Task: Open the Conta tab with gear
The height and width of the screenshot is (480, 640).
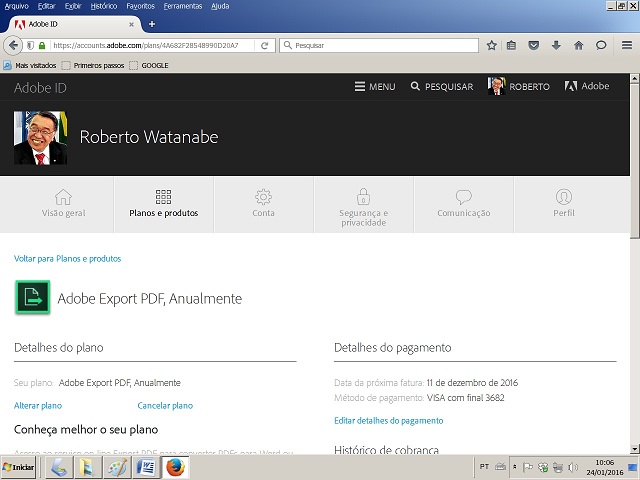Action: [263, 204]
